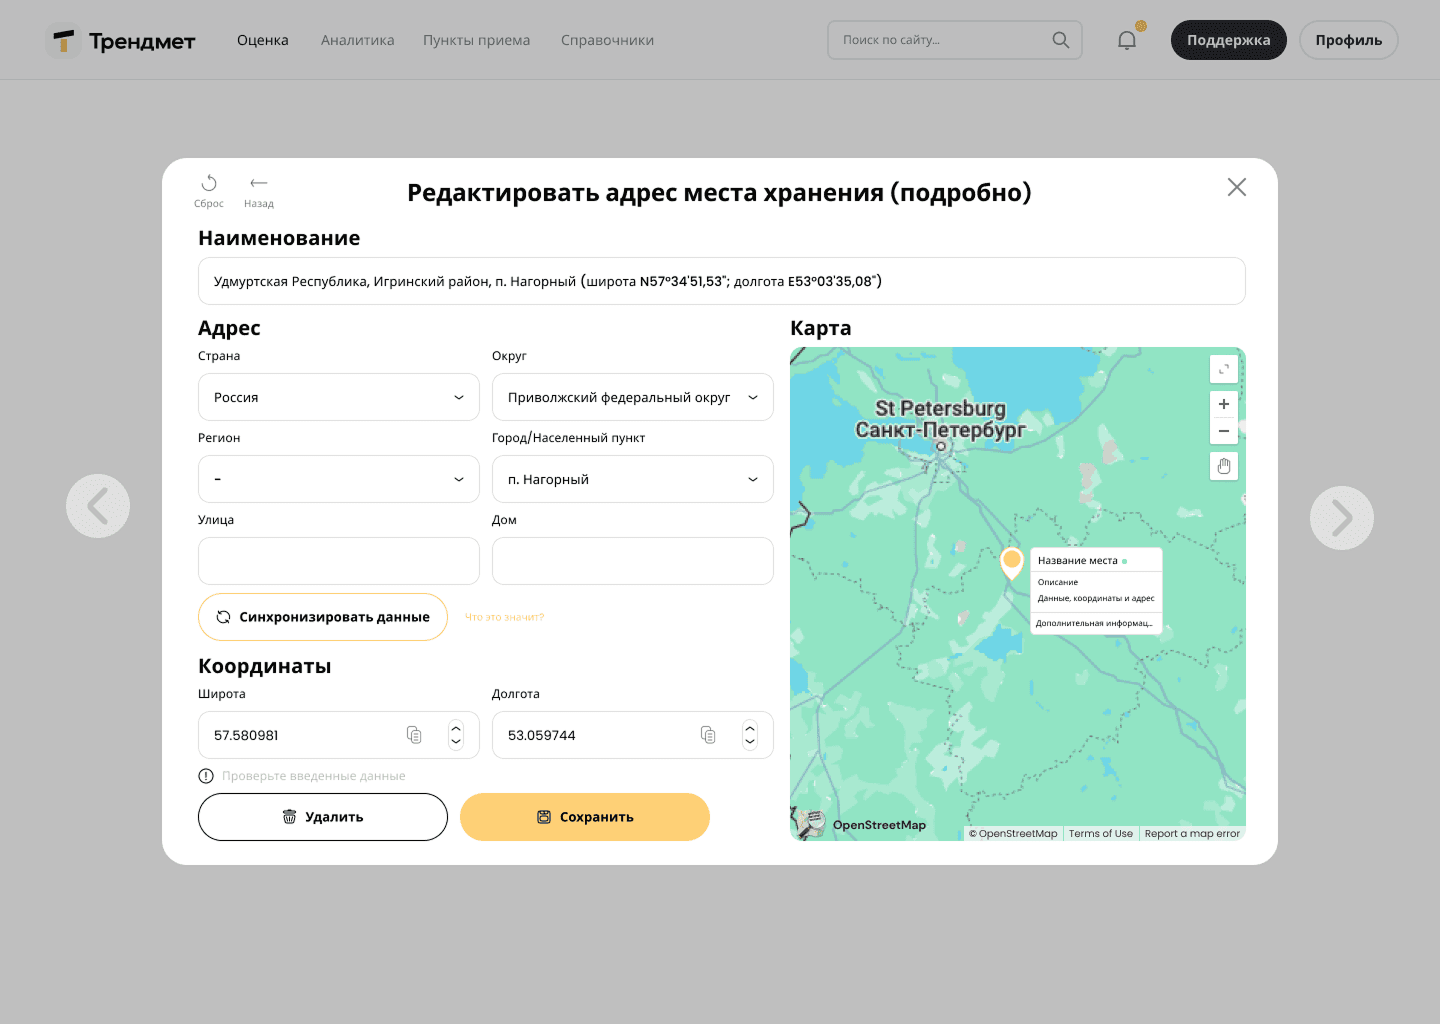This screenshot has width=1440, height=1024.
Task: Click the Удалить button
Action: point(323,817)
